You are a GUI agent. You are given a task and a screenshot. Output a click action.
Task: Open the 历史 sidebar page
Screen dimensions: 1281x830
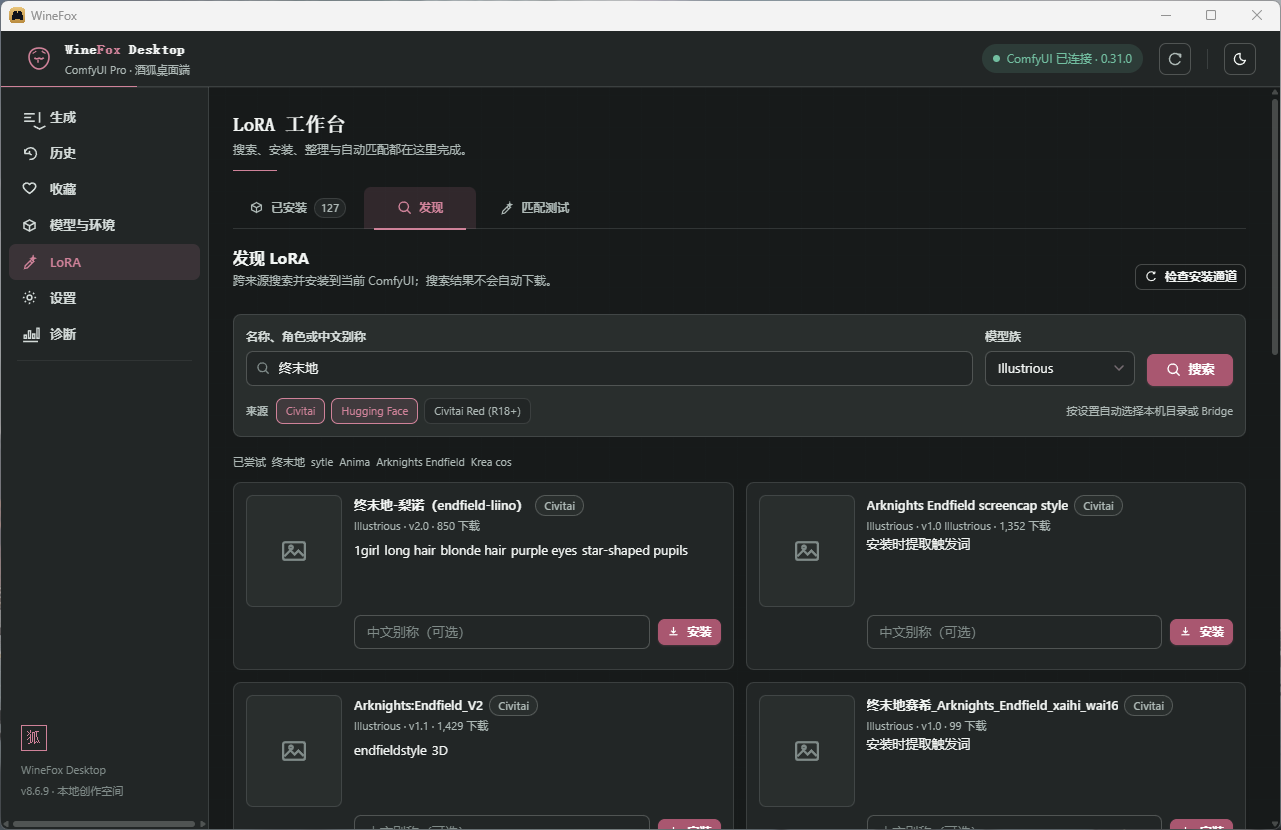coord(104,153)
